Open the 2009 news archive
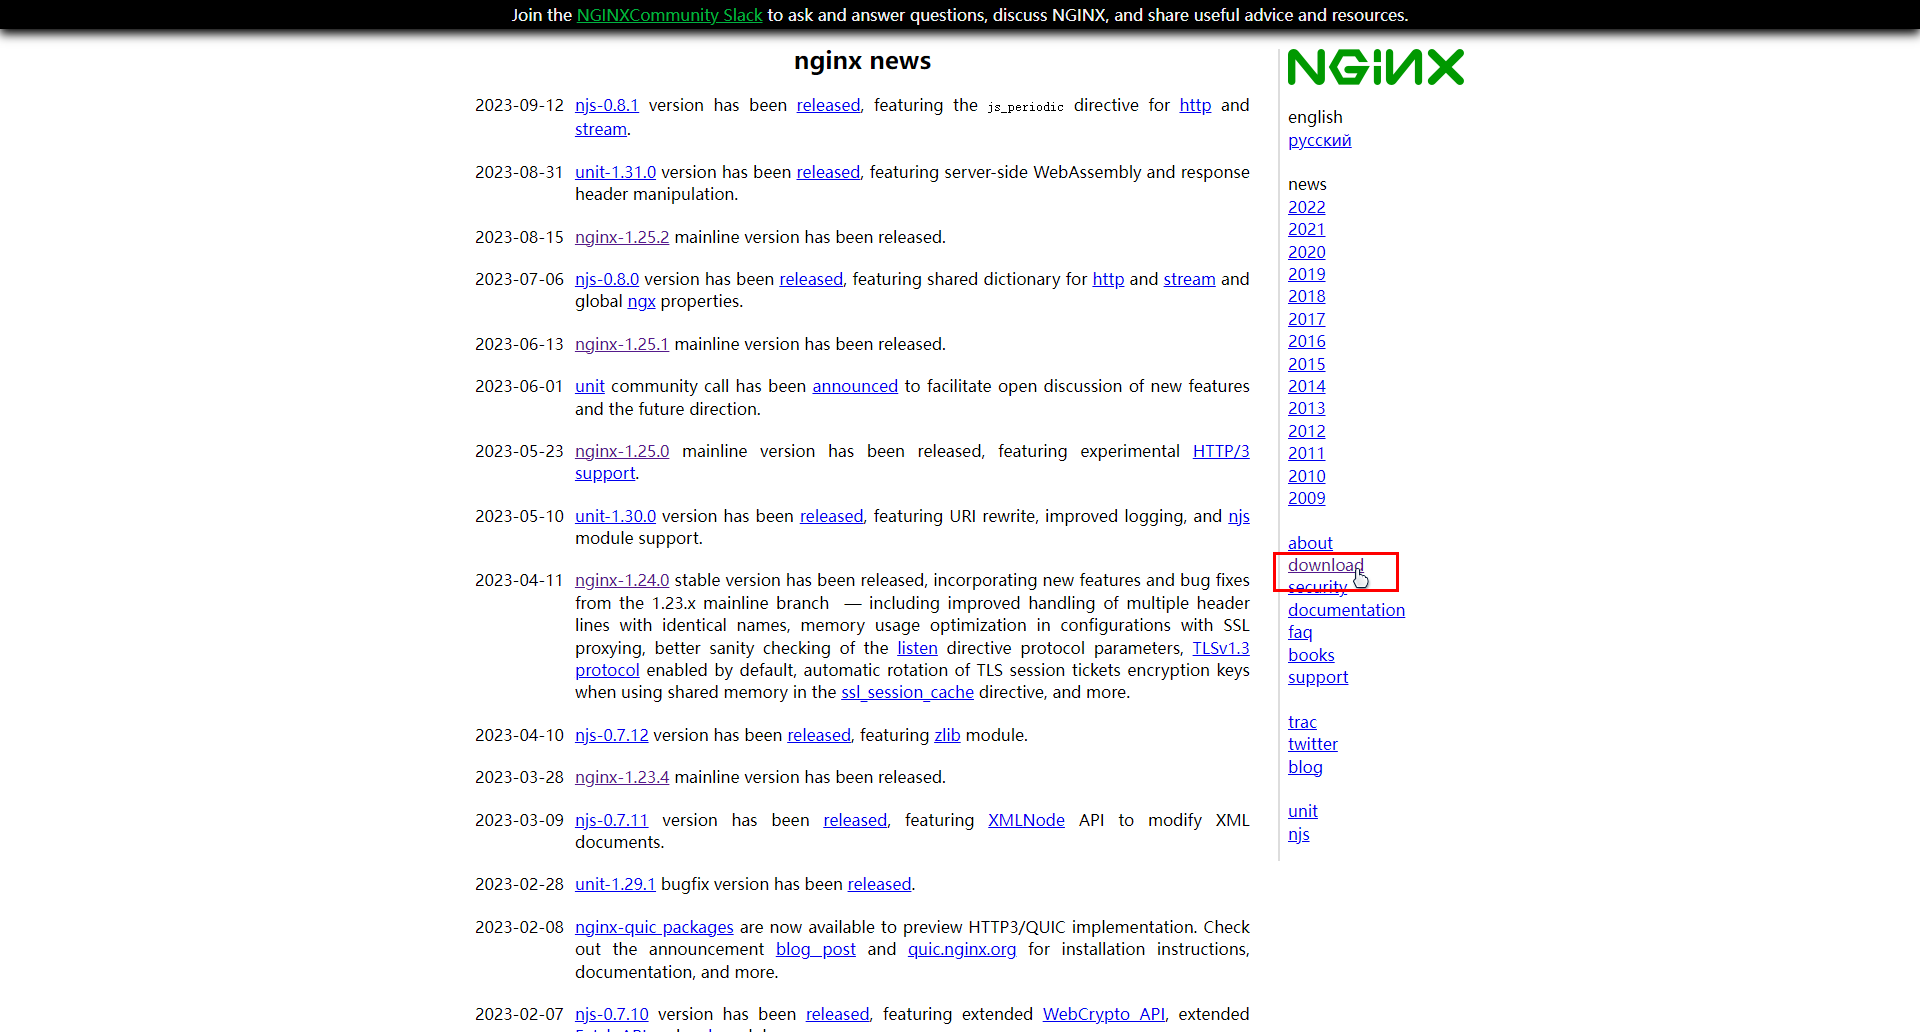Viewport: 1920px width, 1032px height. pyautogui.click(x=1306, y=498)
